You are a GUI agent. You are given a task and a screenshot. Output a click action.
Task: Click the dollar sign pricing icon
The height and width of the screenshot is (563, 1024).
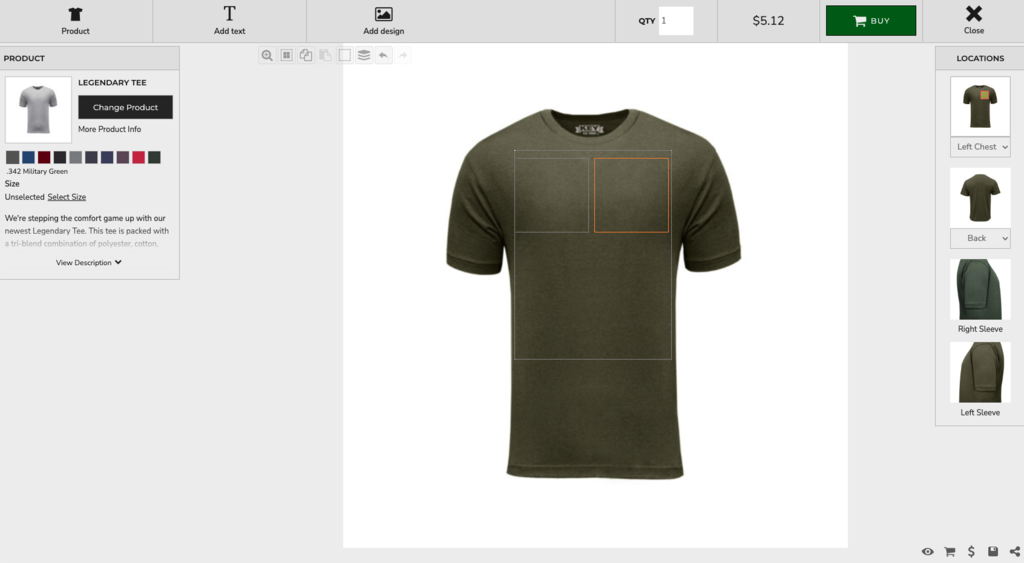pos(971,552)
